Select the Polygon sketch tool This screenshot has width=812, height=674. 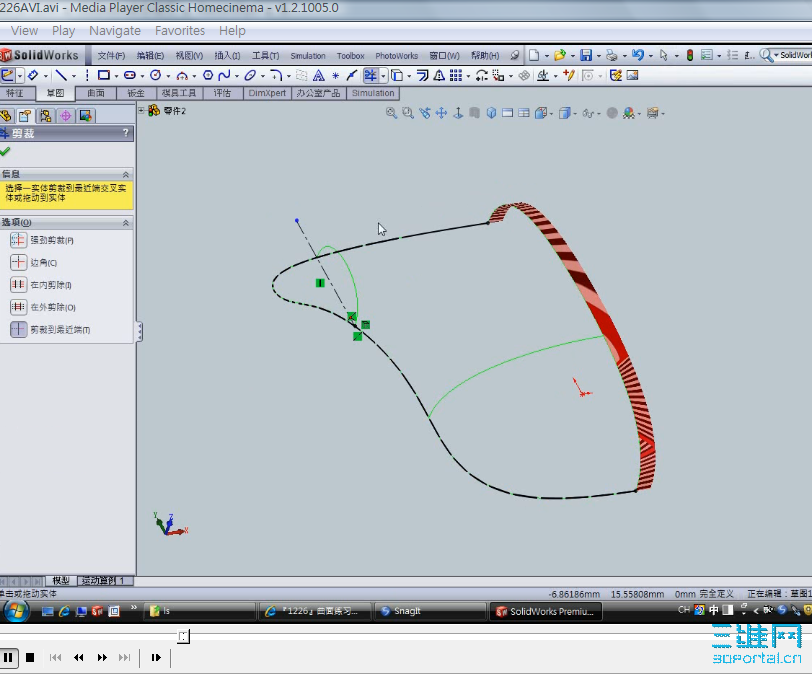[208, 76]
